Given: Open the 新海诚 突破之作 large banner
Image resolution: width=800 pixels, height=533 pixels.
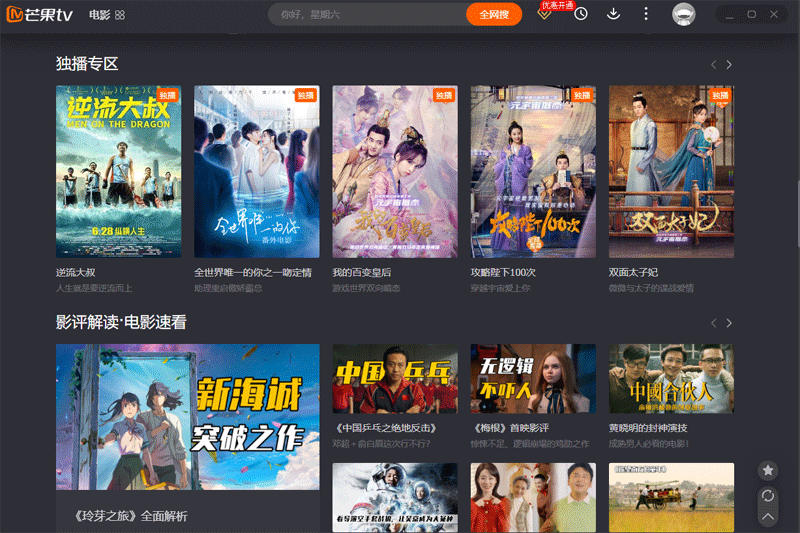Looking at the screenshot, I should pos(188,417).
